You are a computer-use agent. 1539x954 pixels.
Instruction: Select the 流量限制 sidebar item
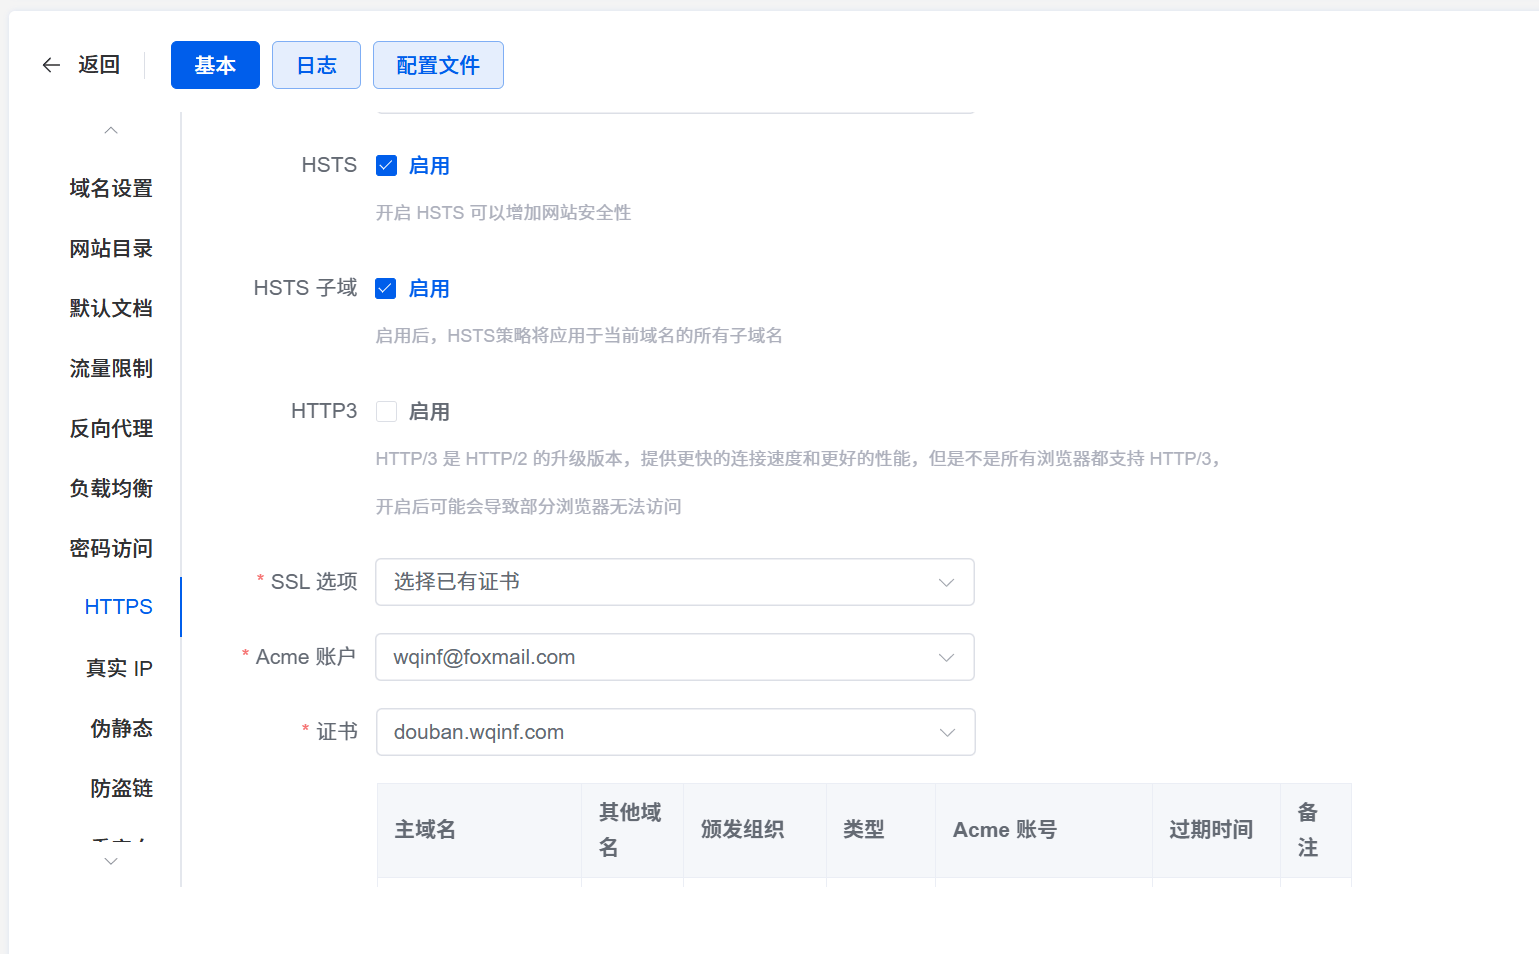[x=111, y=368]
